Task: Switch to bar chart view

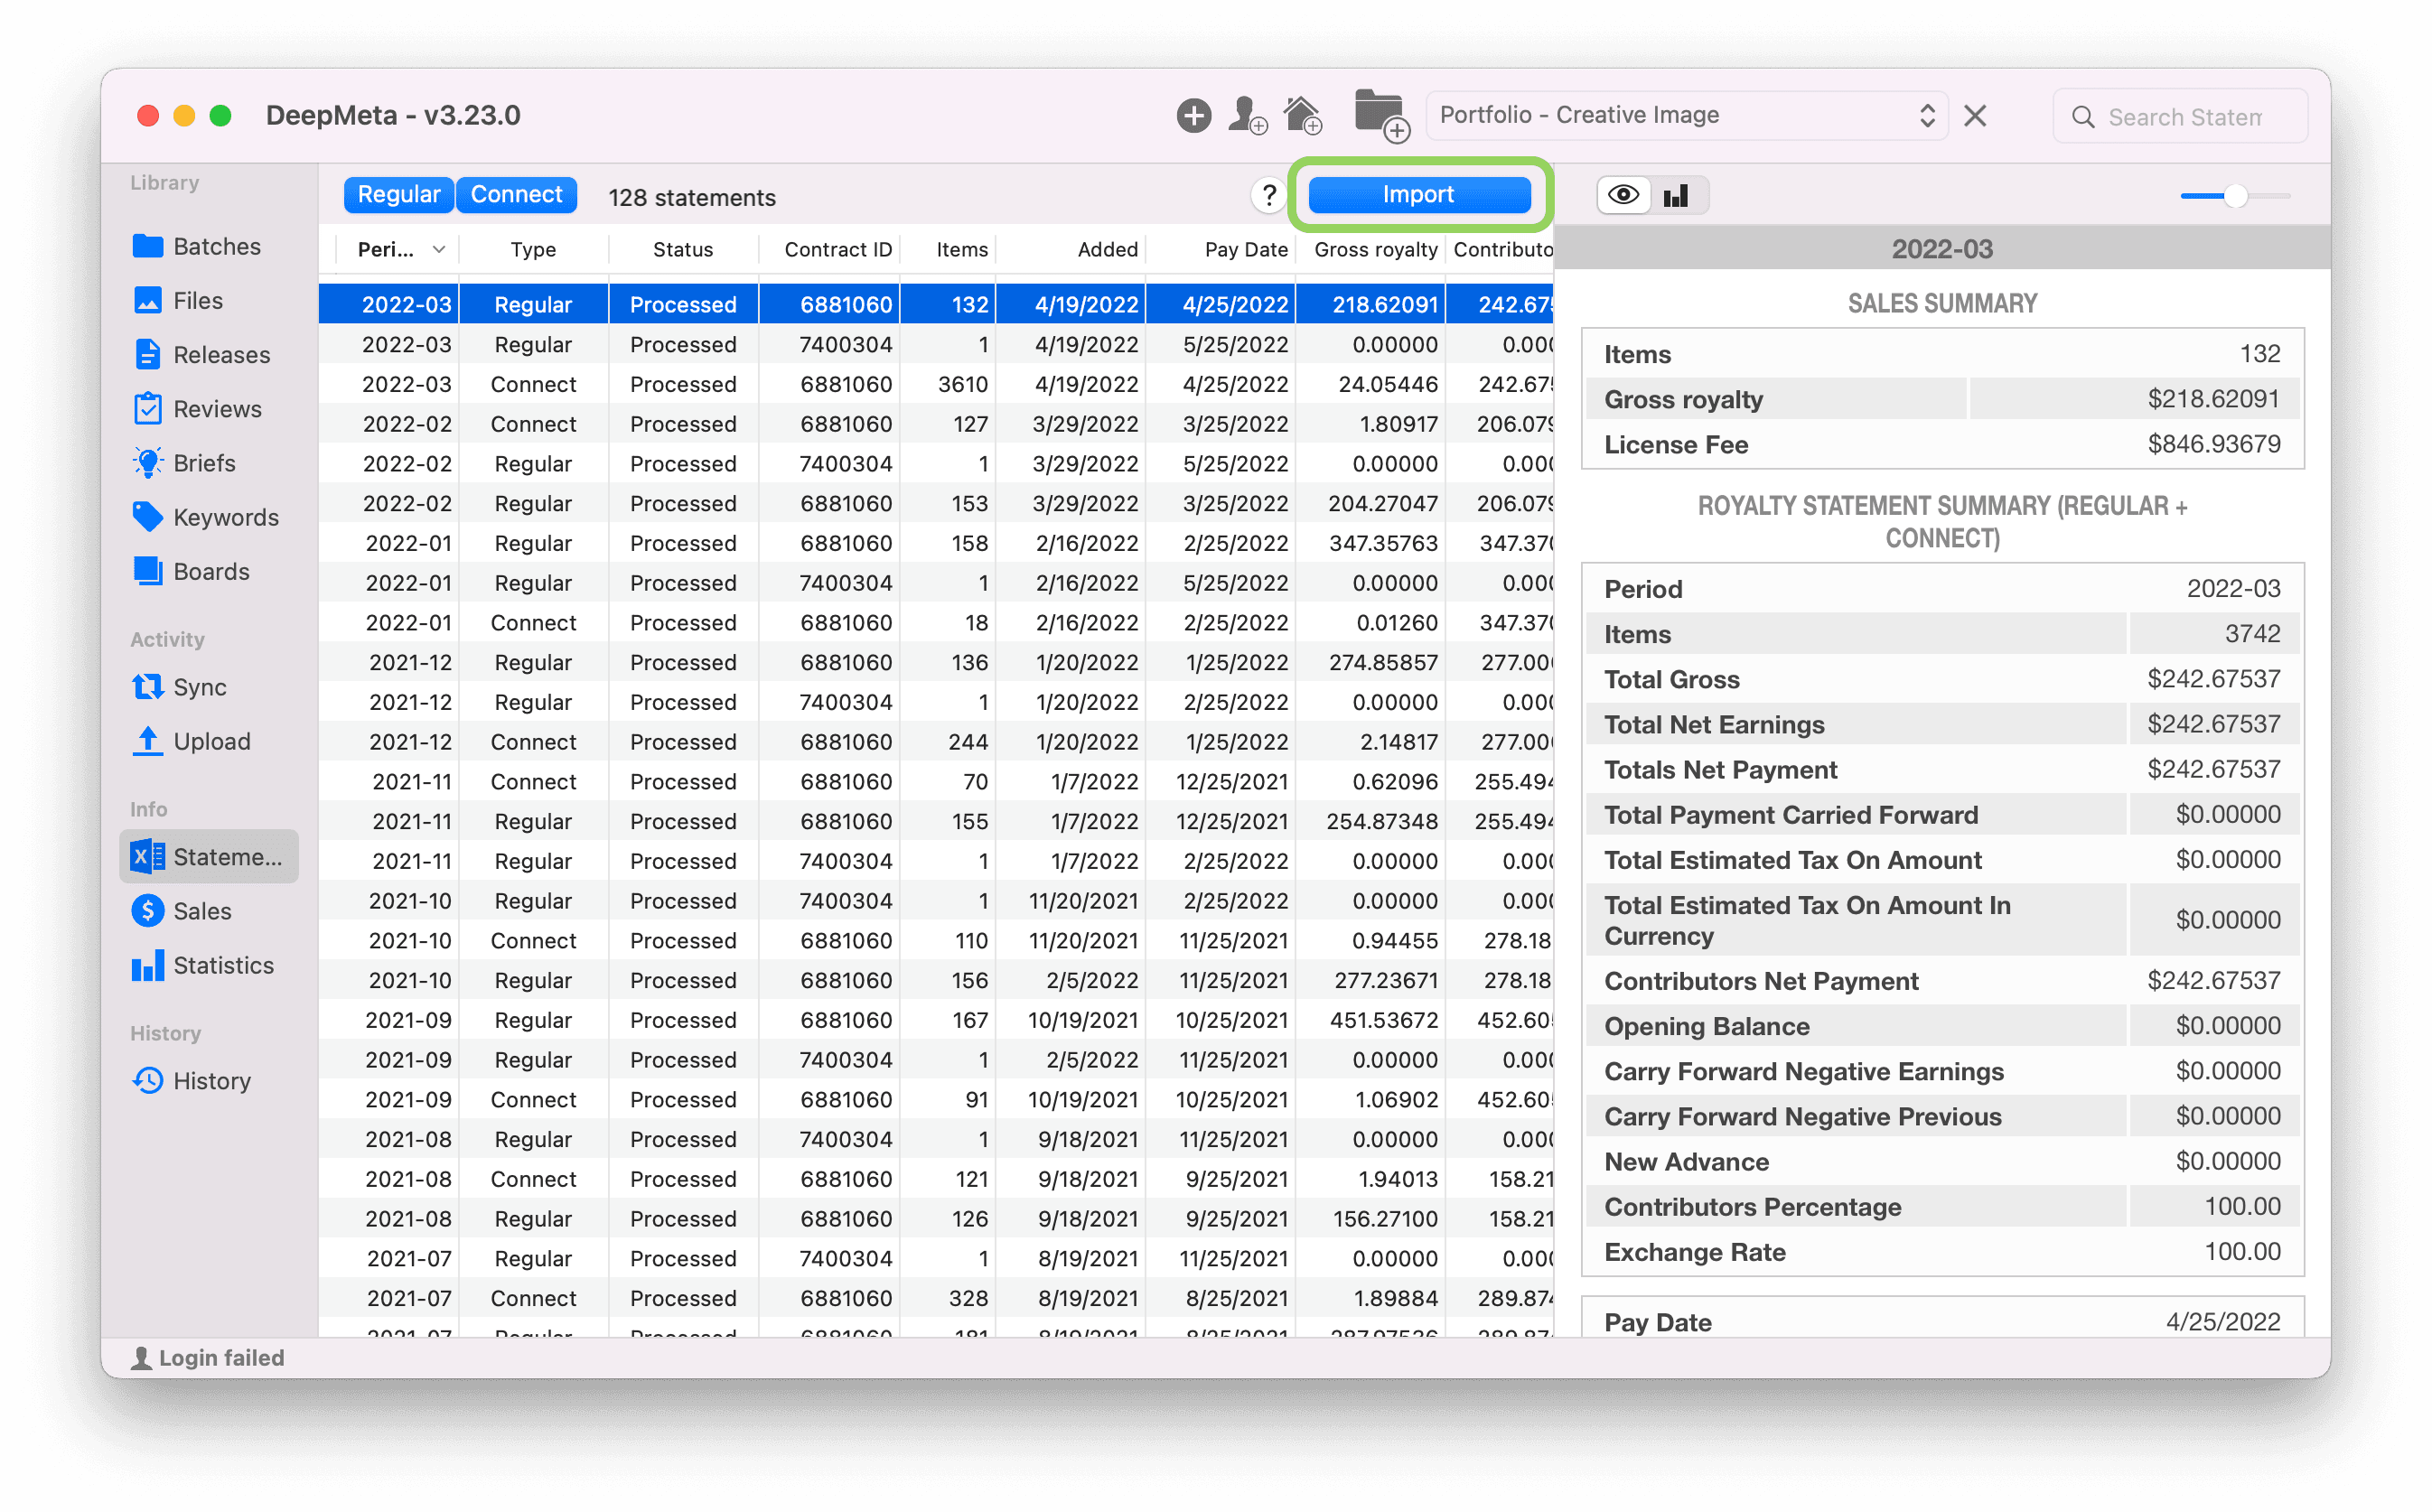Action: click(1677, 195)
